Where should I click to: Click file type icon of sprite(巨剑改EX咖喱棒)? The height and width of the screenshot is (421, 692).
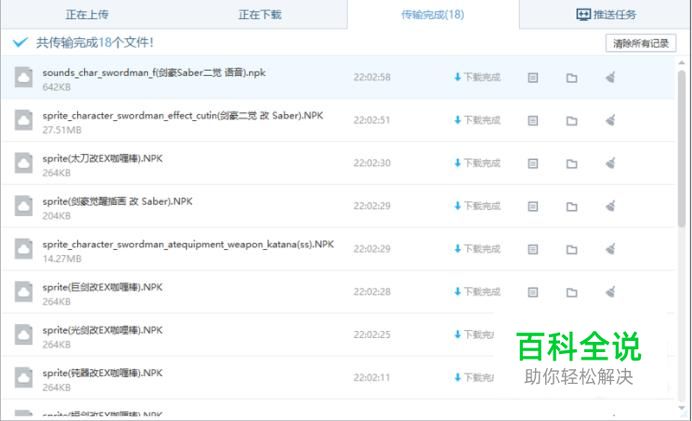23,291
